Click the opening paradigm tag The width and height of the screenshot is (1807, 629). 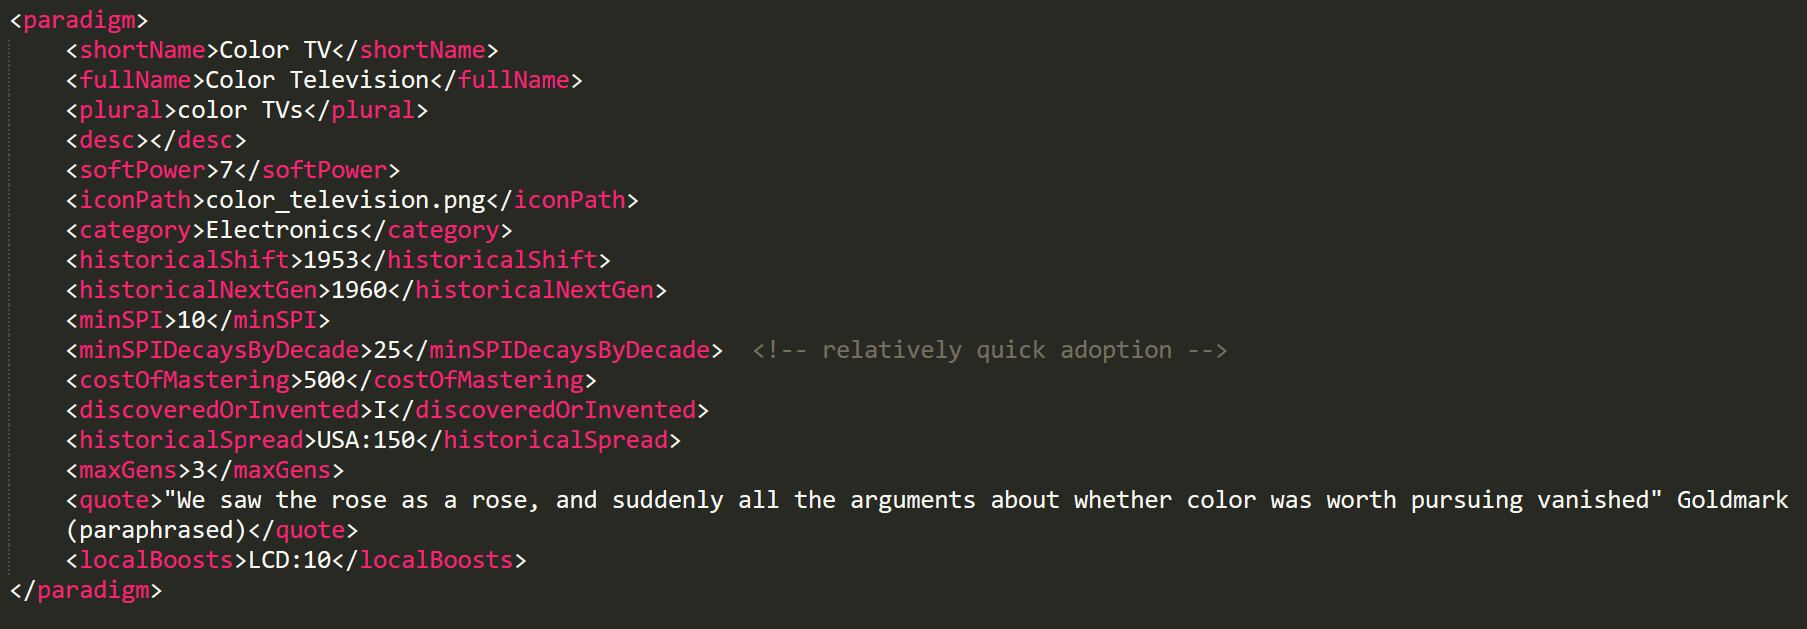[x=78, y=20]
